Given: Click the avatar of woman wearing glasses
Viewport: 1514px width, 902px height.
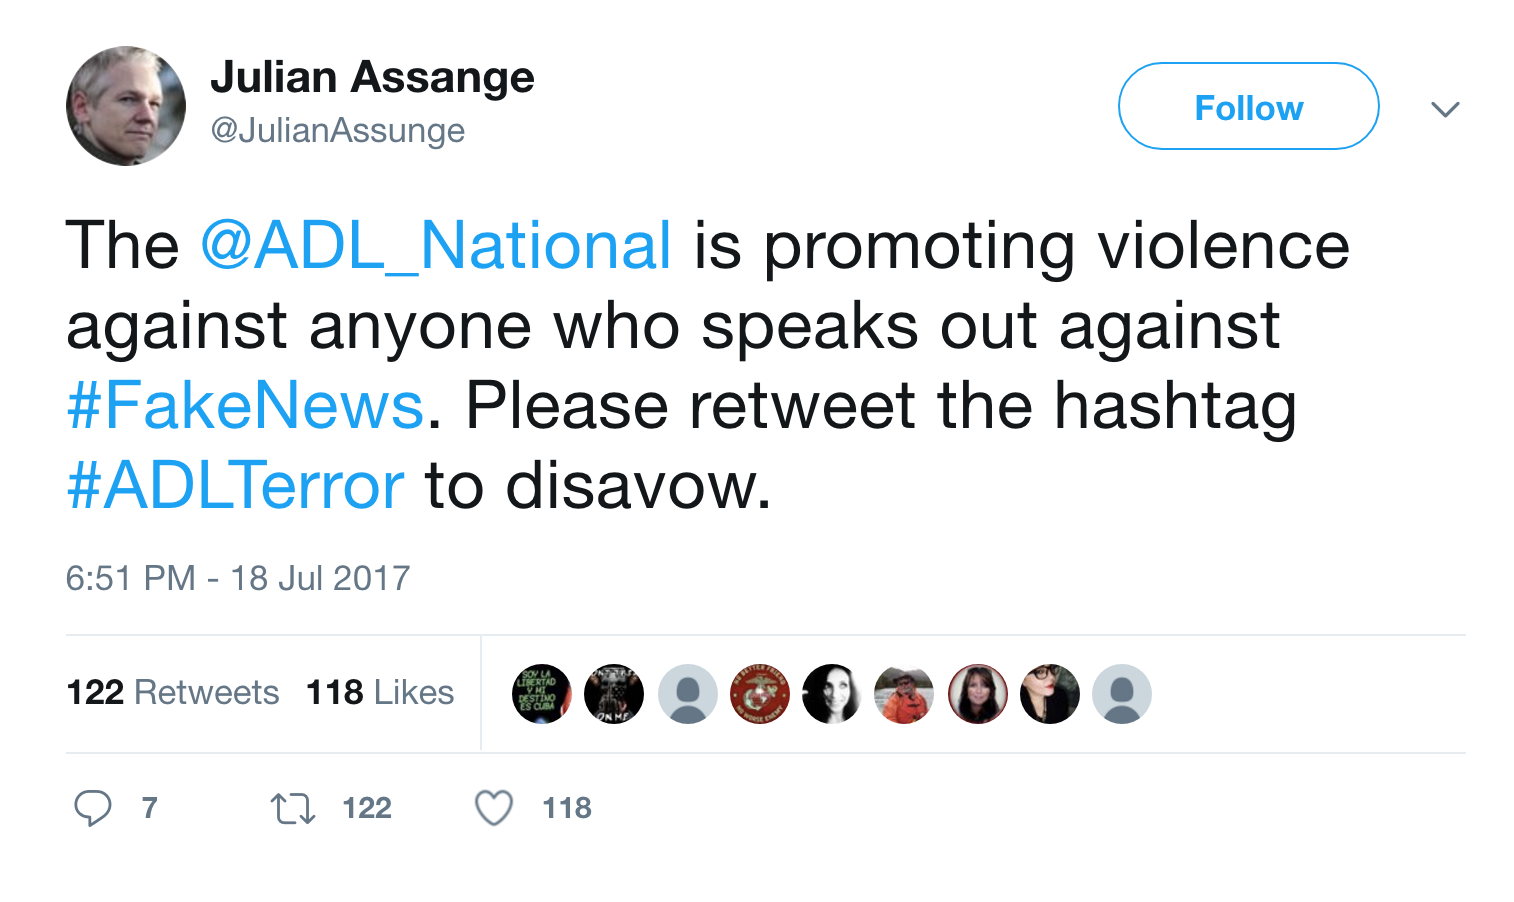Looking at the screenshot, I should pyautogui.click(x=1050, y=694).
